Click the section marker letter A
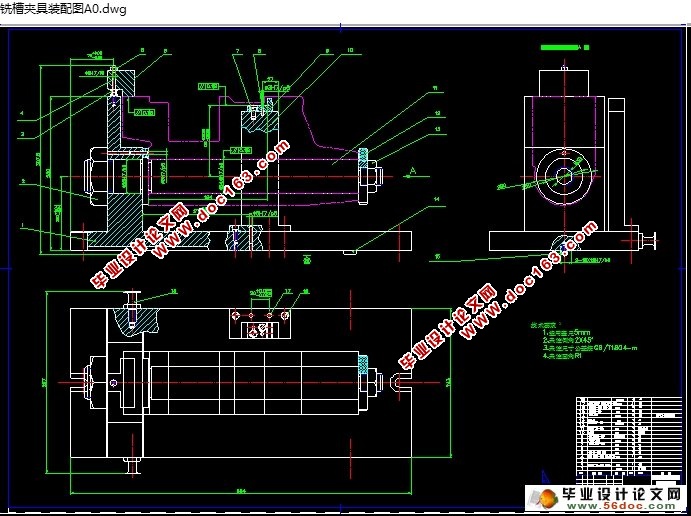 click(412, 172)
